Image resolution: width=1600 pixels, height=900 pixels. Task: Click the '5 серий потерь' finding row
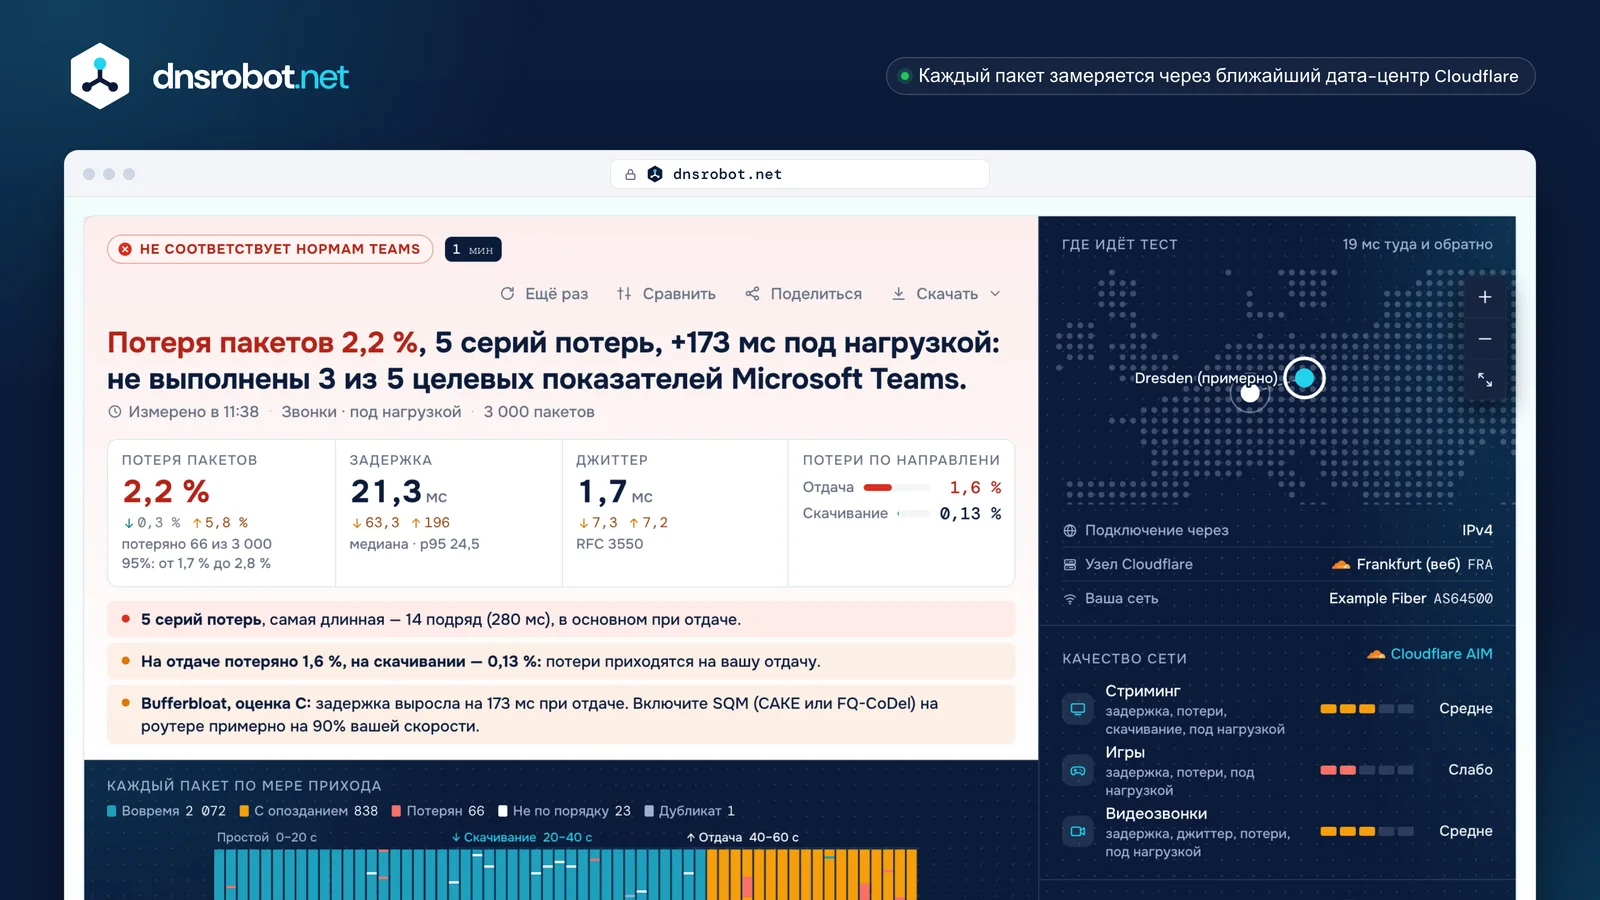[x=561, y=620]
